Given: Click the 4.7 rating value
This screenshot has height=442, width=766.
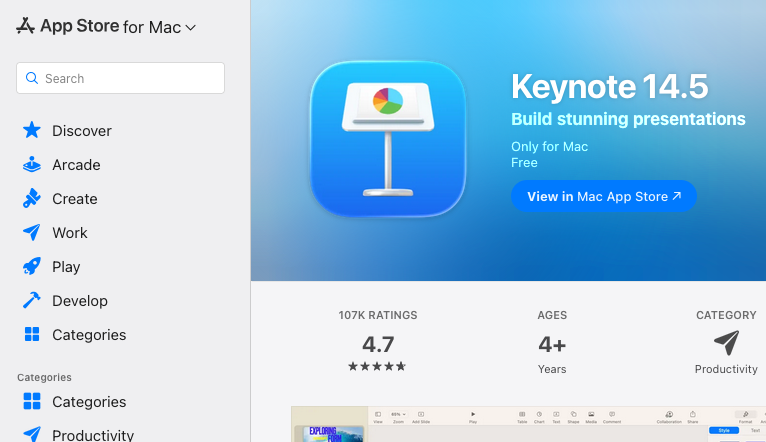Looking at the screenshot, I should (x=378, y=344).
